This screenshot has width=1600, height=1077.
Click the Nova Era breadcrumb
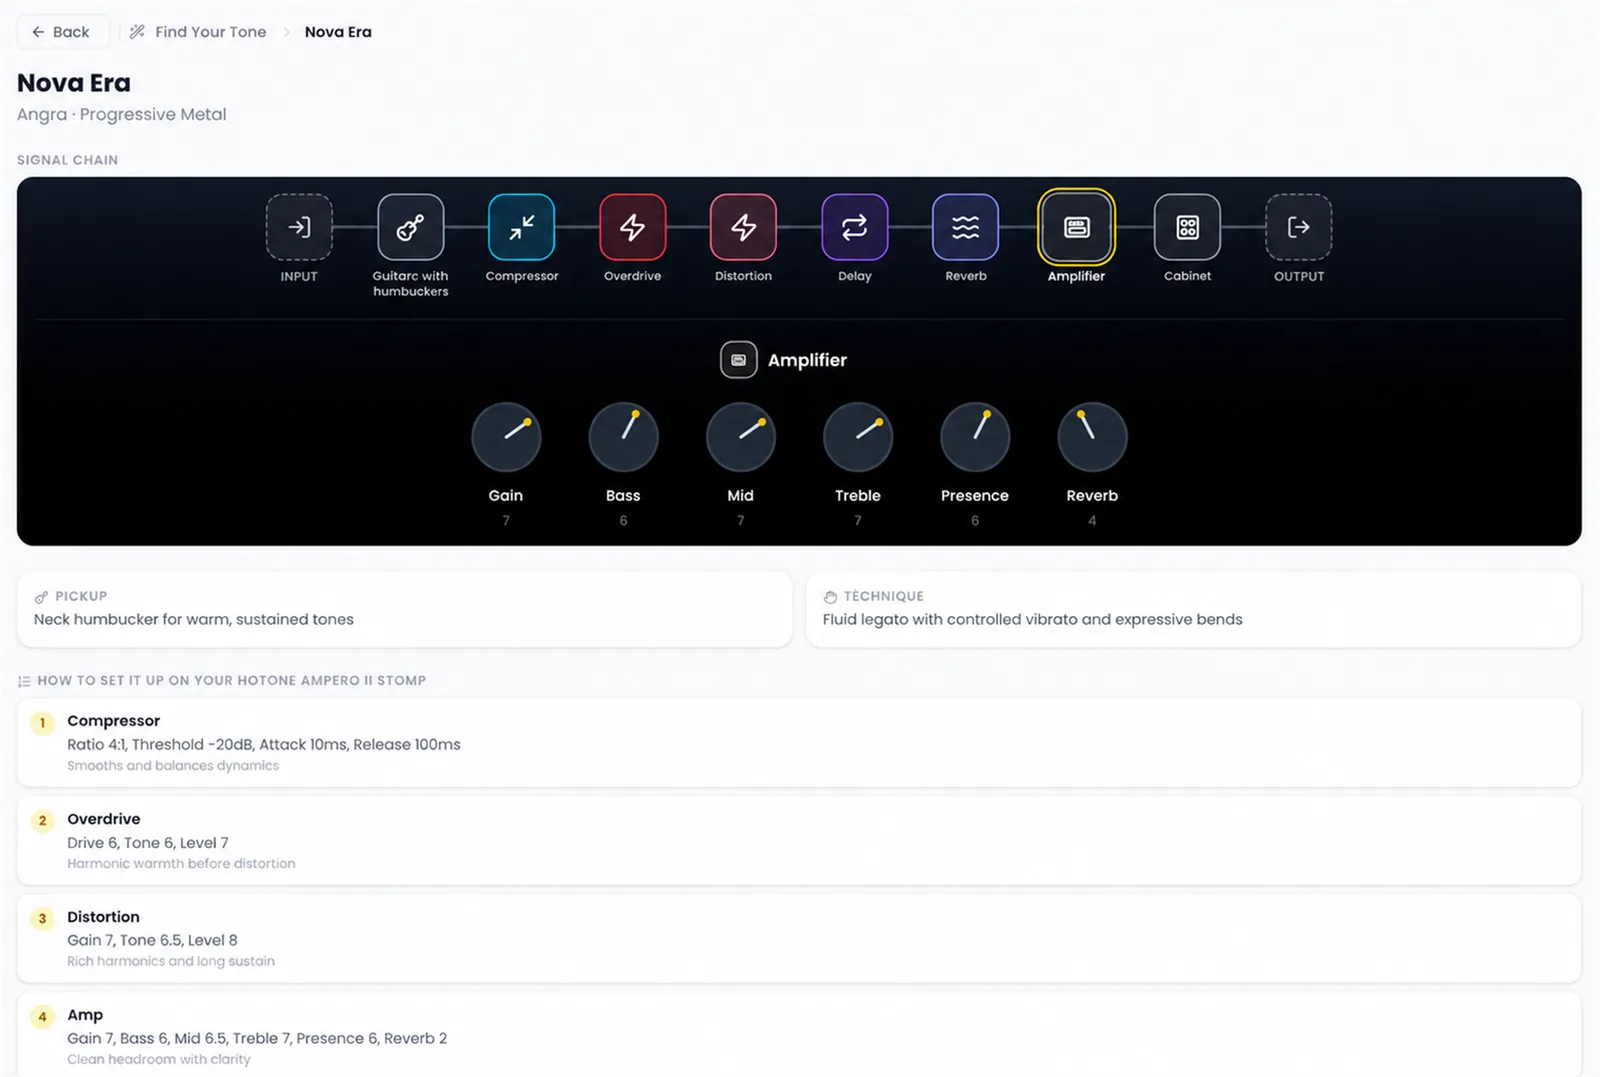point(338,32)
